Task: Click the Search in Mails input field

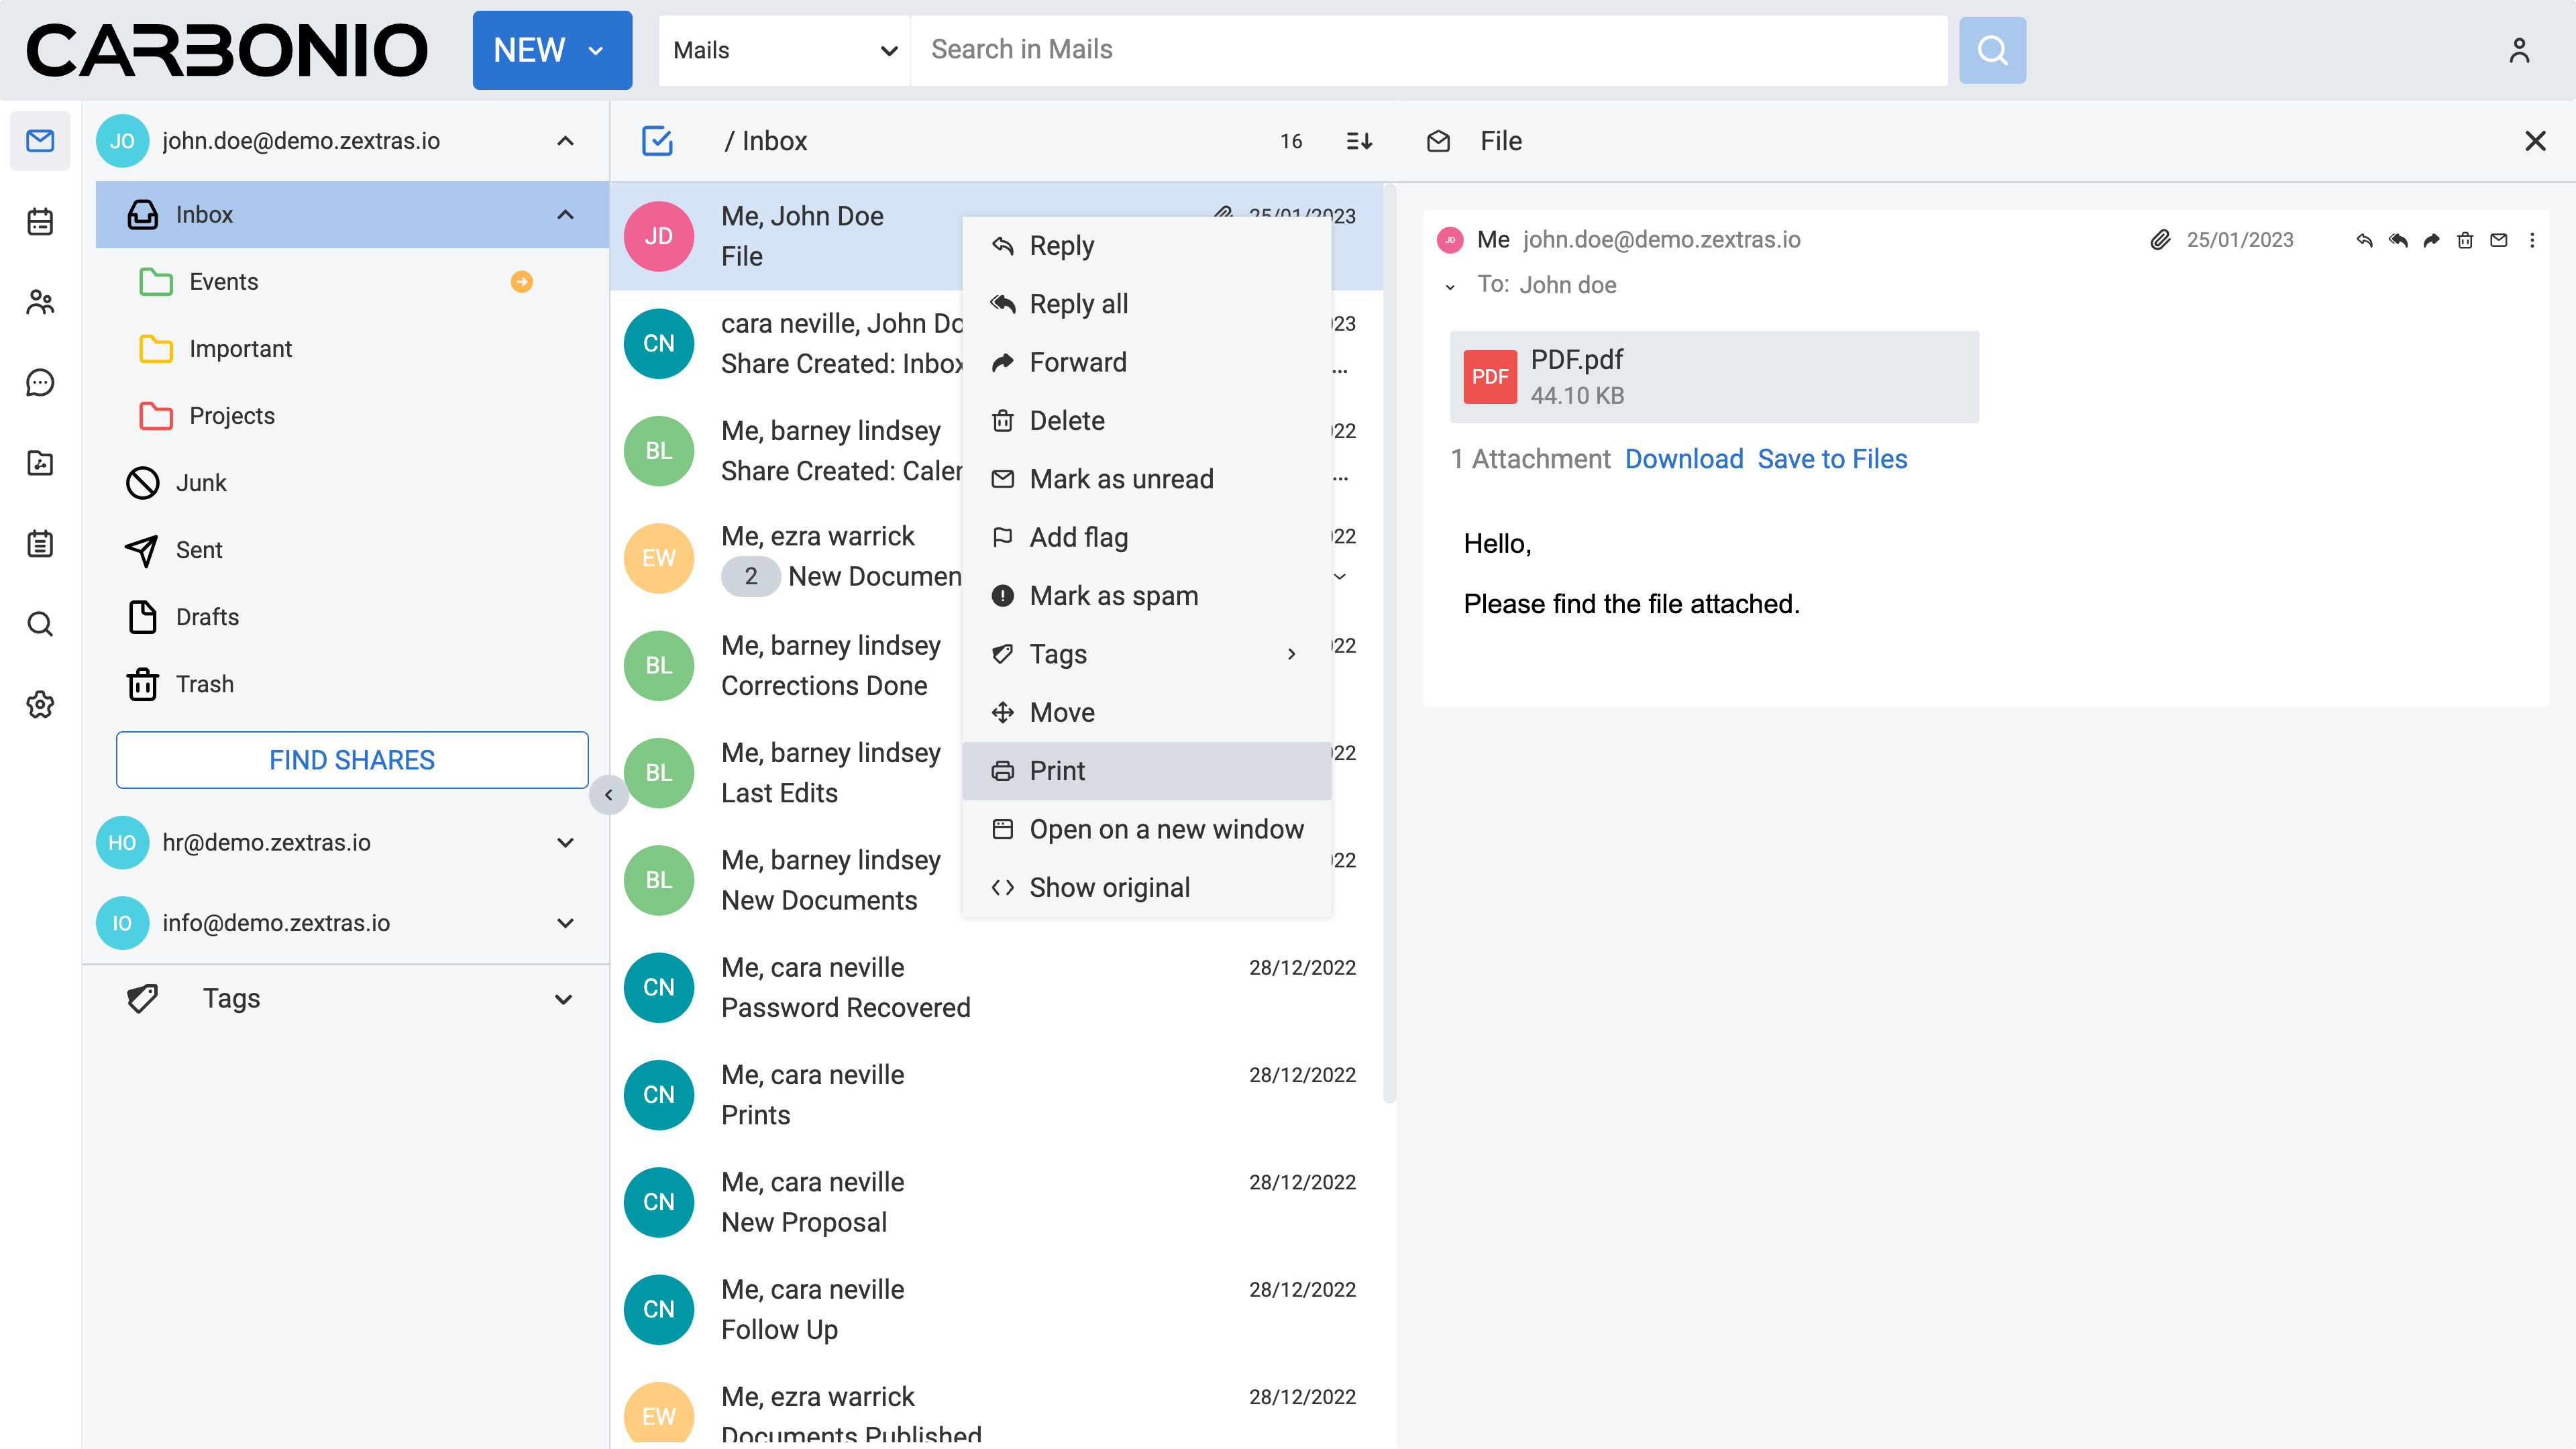Action: pos(1427,50)
